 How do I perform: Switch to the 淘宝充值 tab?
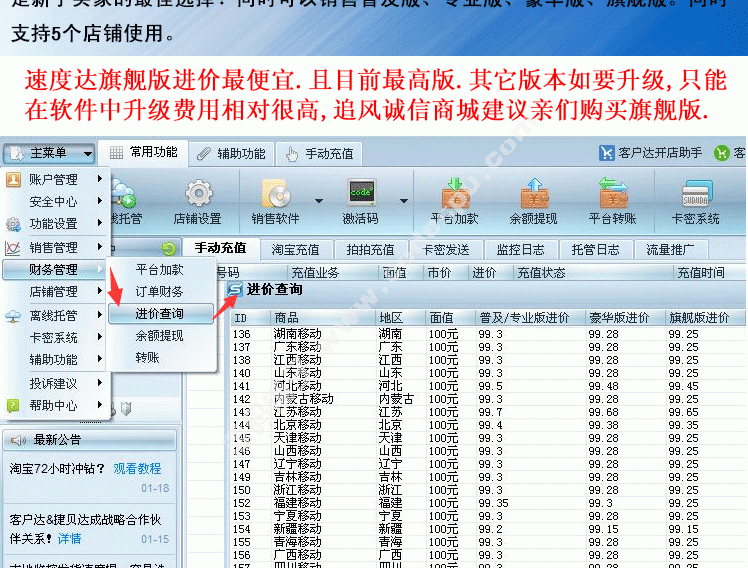click(296, 249)
